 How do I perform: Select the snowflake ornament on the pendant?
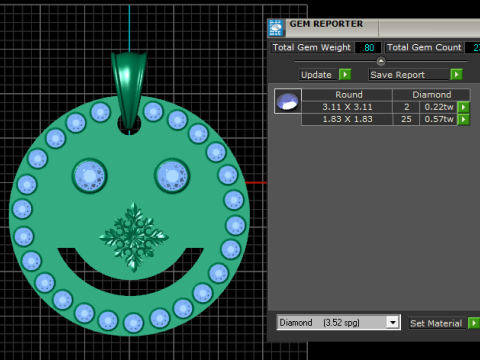pos(134,237)
